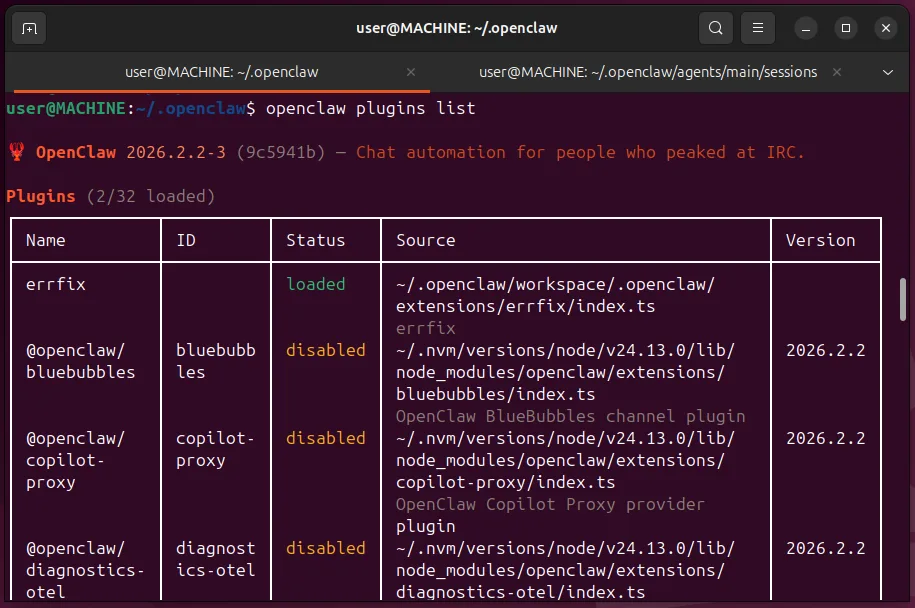This screenshot has width=915, height=608.
Task: Switch to the ~/.openclaw tab
Action: pyautogui.click(x=221, y=72)
